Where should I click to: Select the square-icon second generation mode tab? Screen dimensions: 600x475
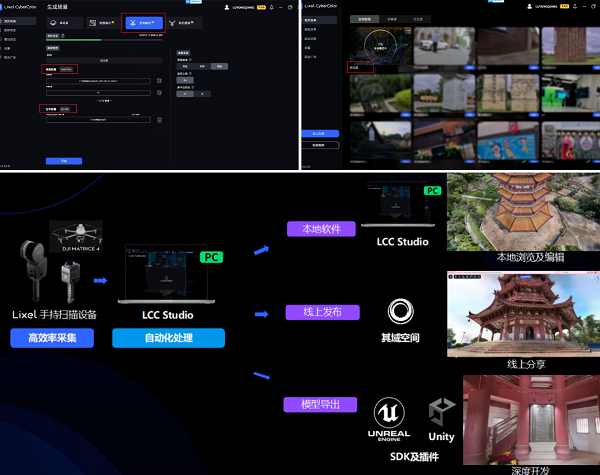pos(104,23)
